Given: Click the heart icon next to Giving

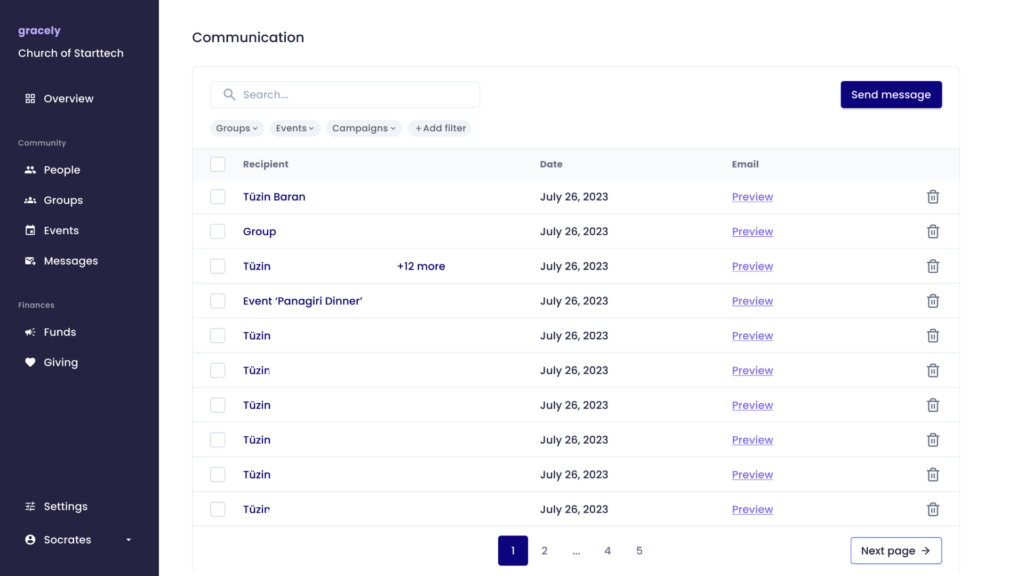Looking at the screenshot, I should tap(30, 362).
